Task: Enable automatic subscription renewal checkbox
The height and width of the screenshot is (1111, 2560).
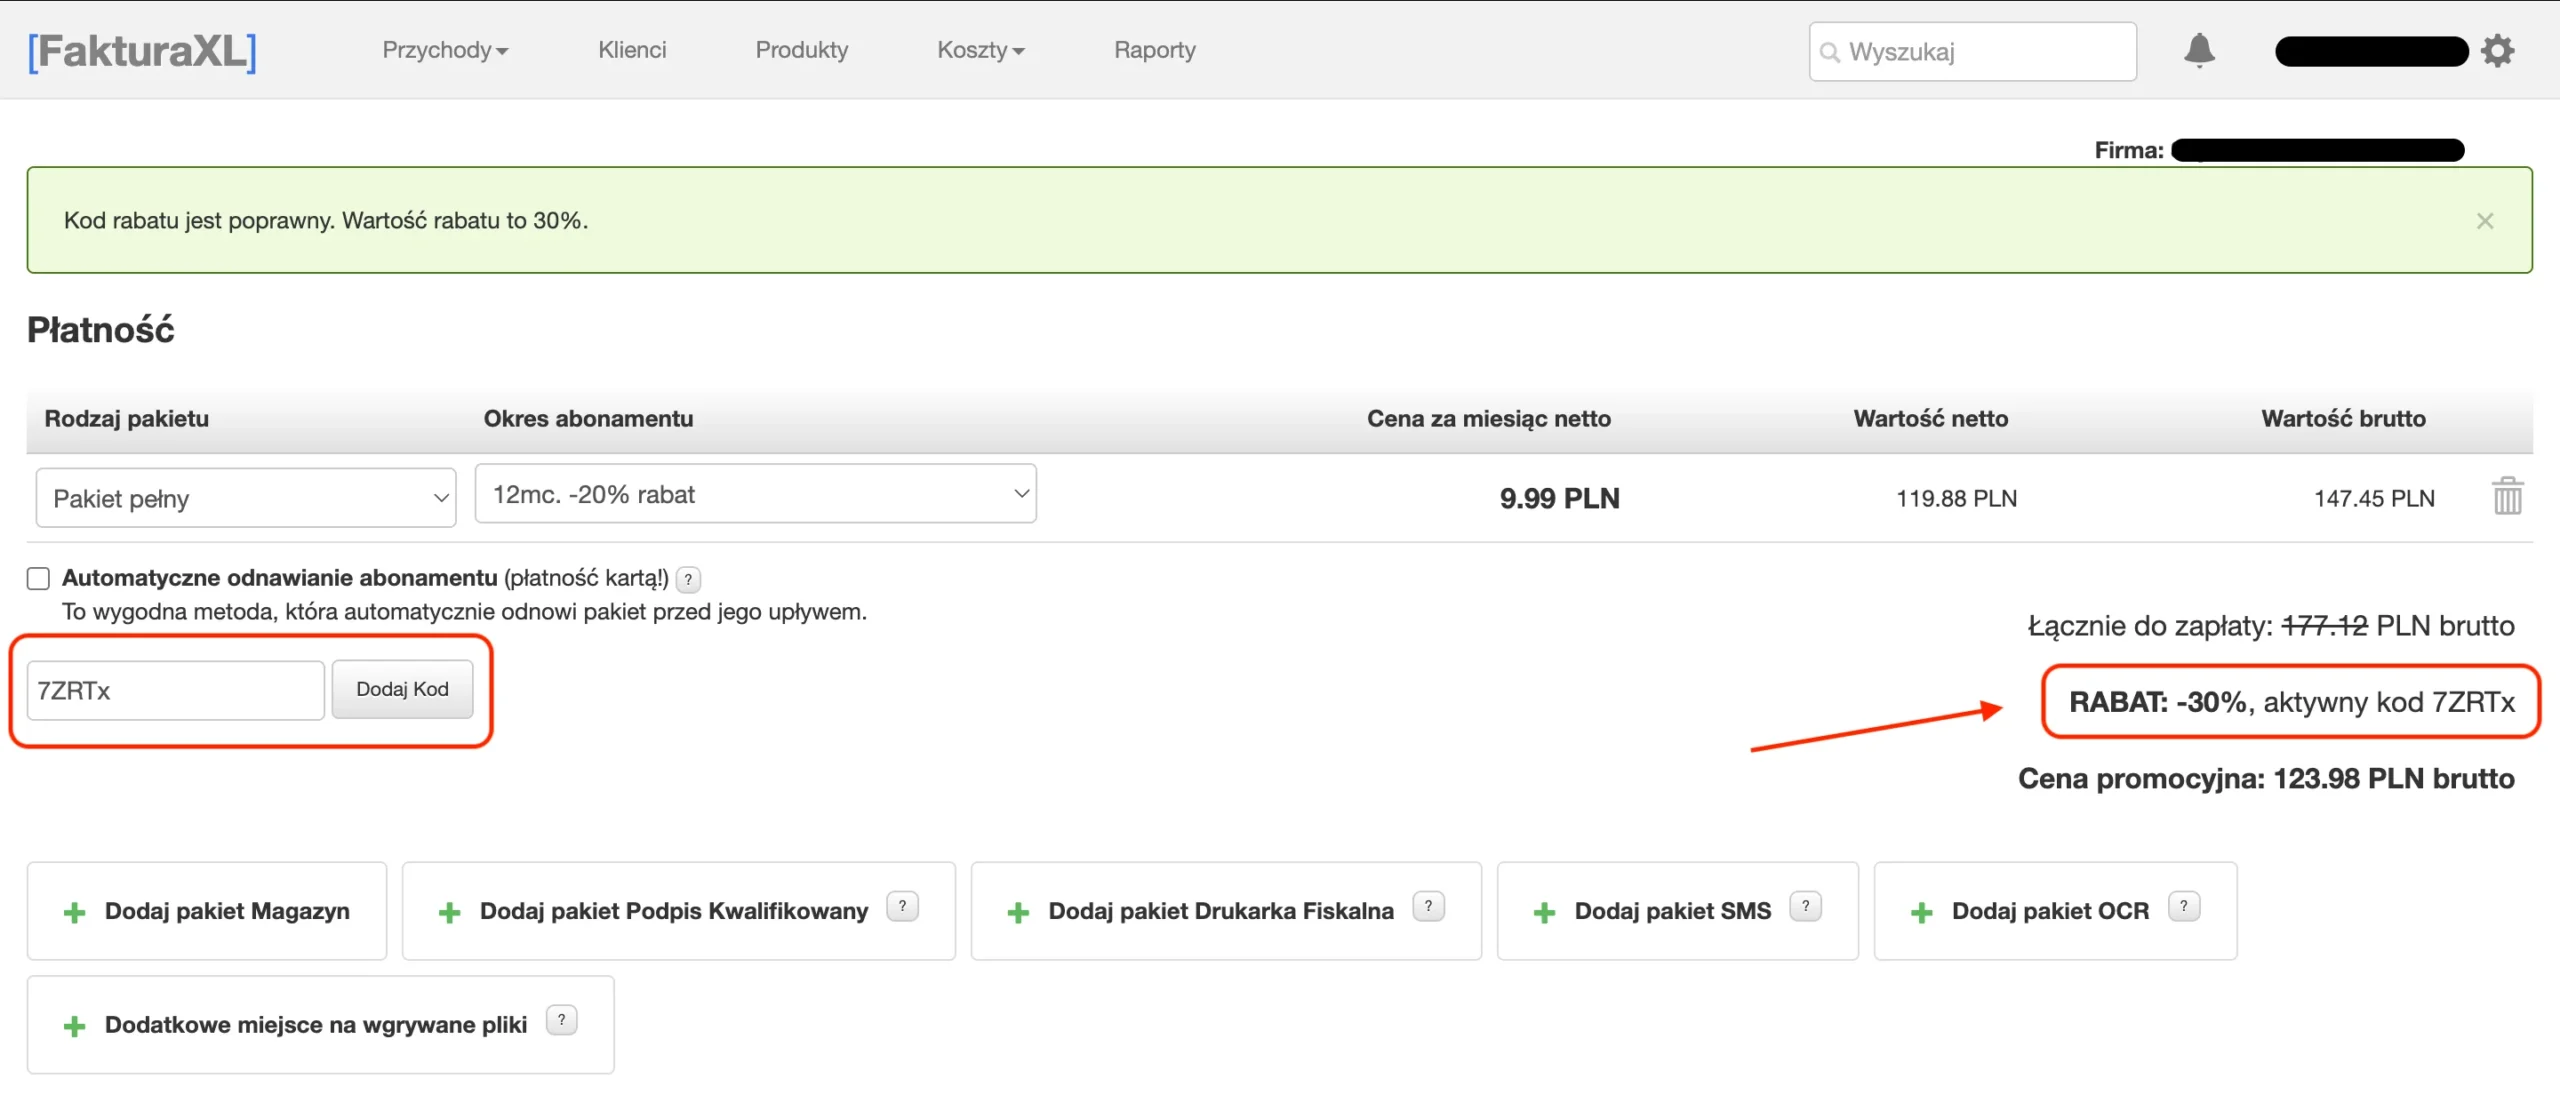Action: [38, 578]
